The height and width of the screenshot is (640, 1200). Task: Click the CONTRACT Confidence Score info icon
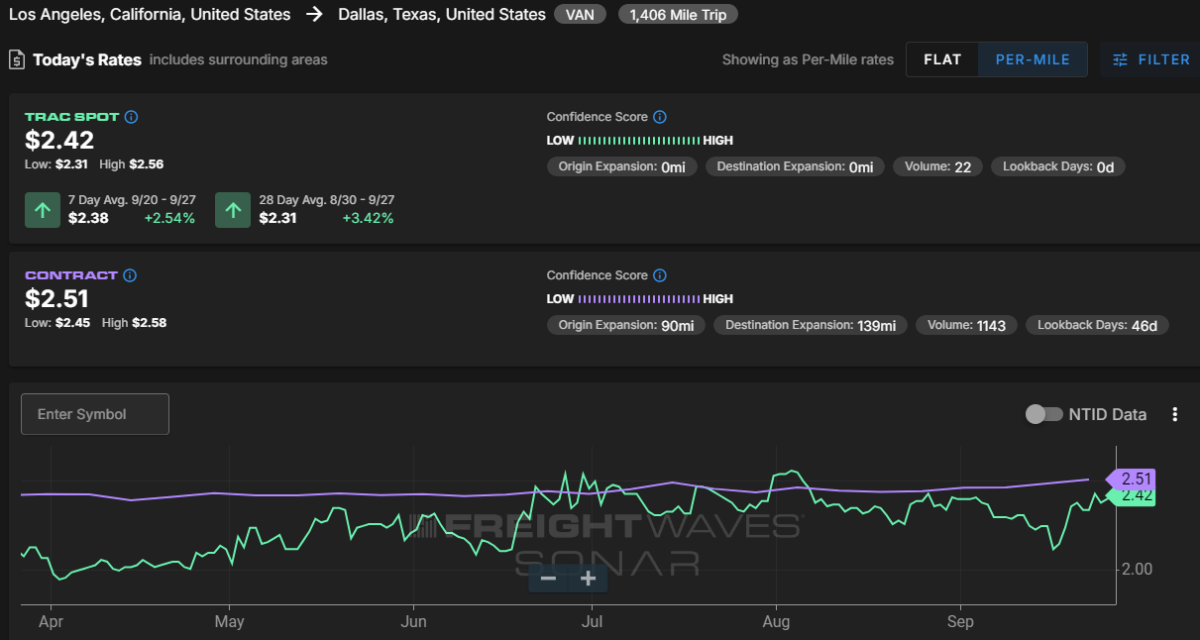[x=660, y=275]
